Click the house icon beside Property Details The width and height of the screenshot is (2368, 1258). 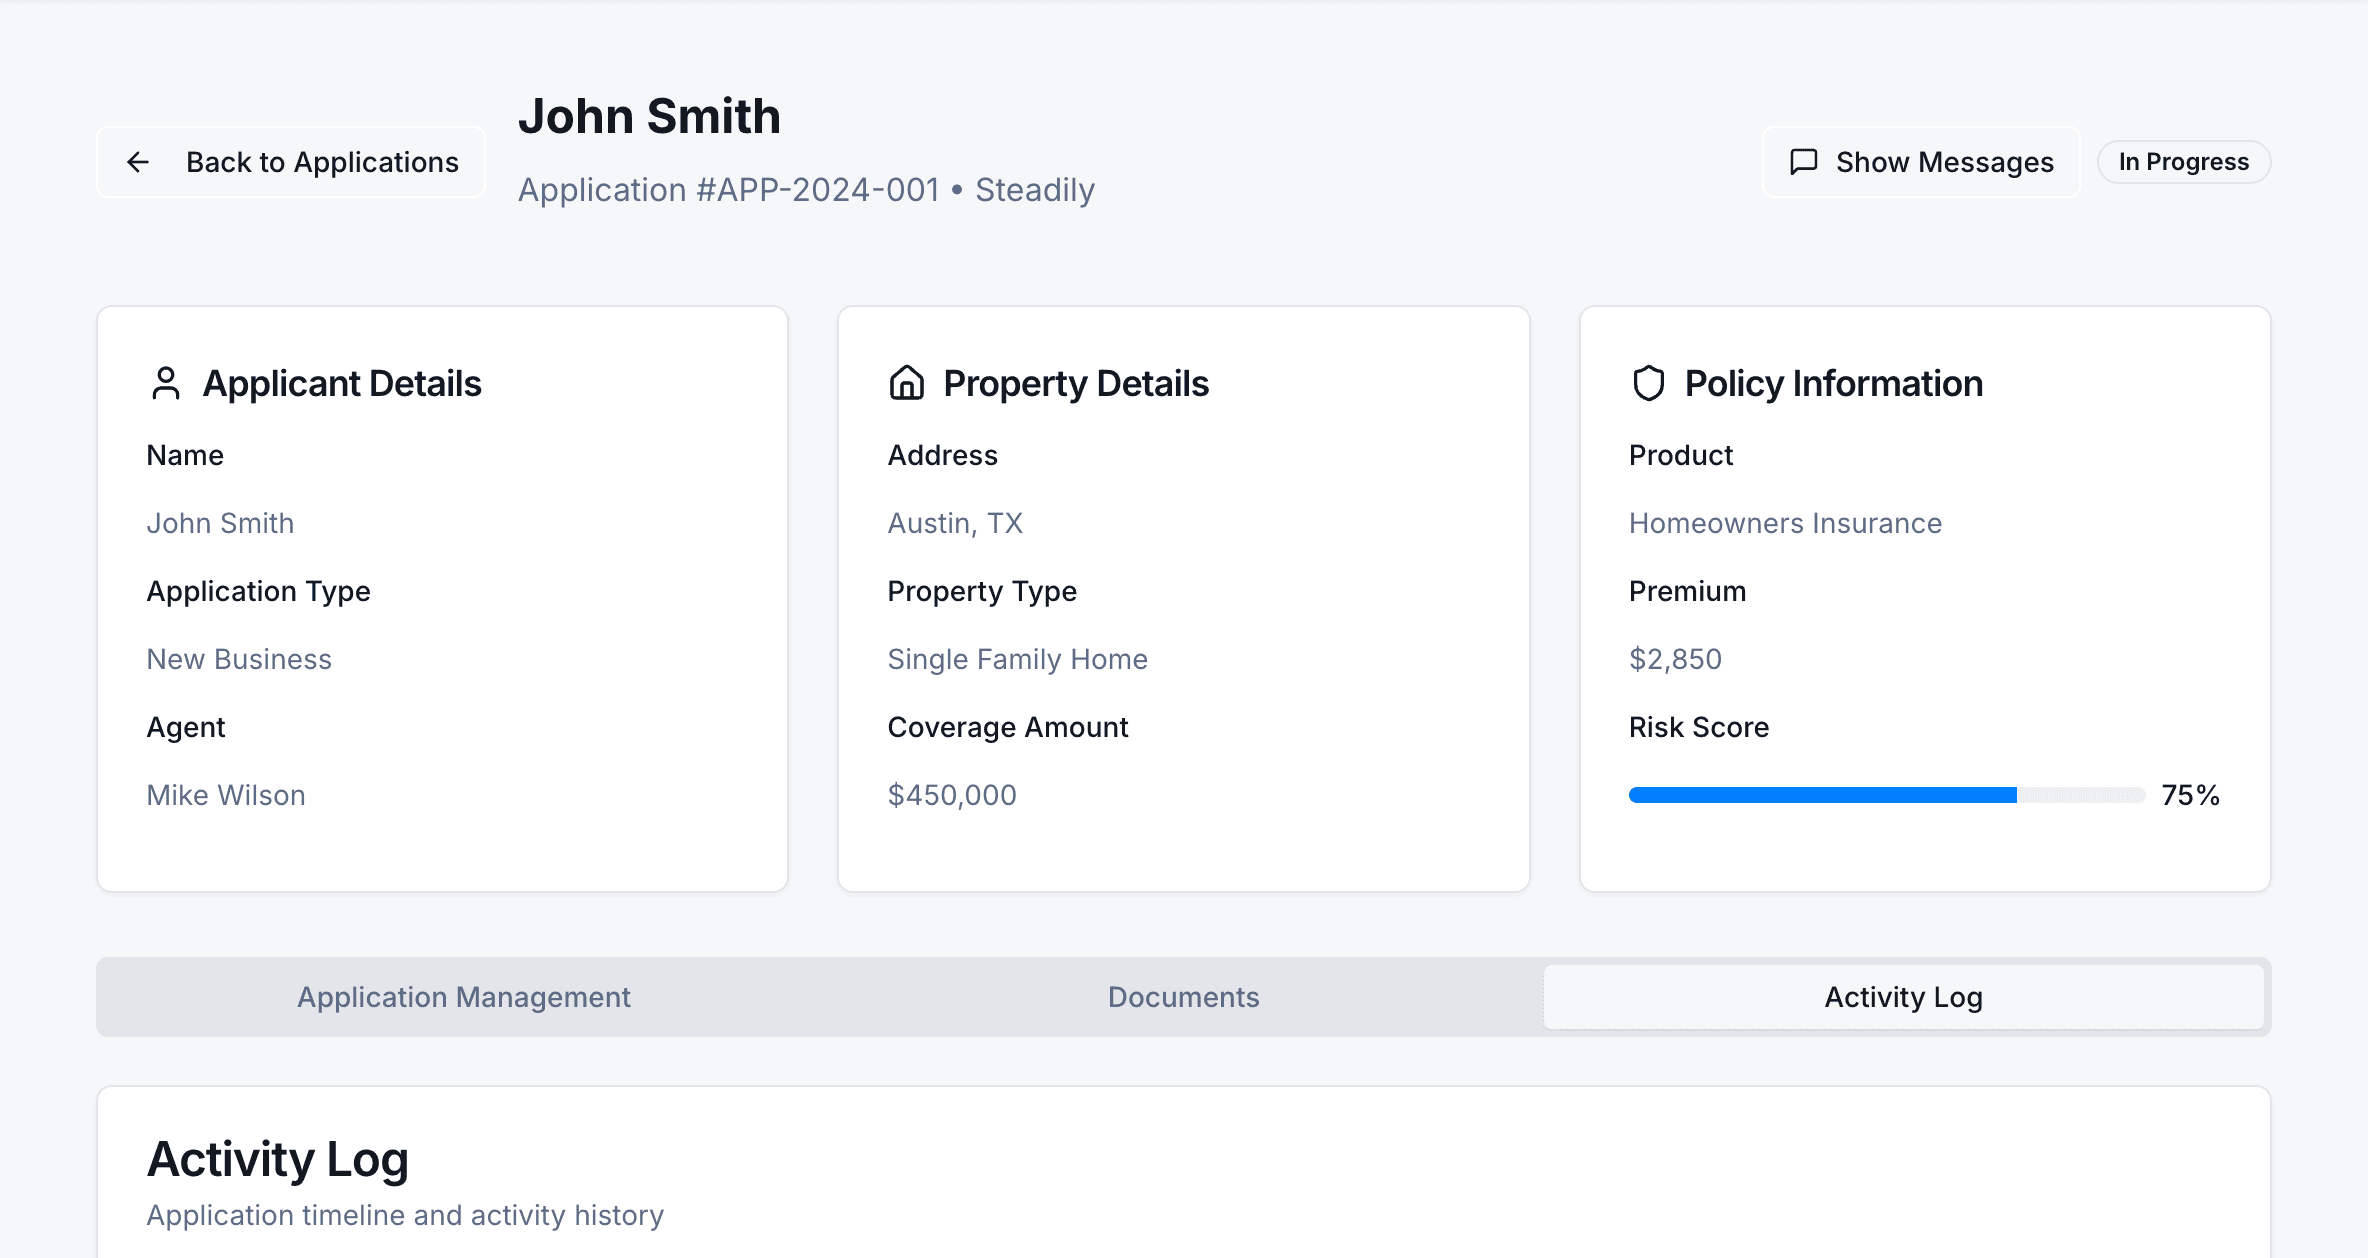(907, 383)
